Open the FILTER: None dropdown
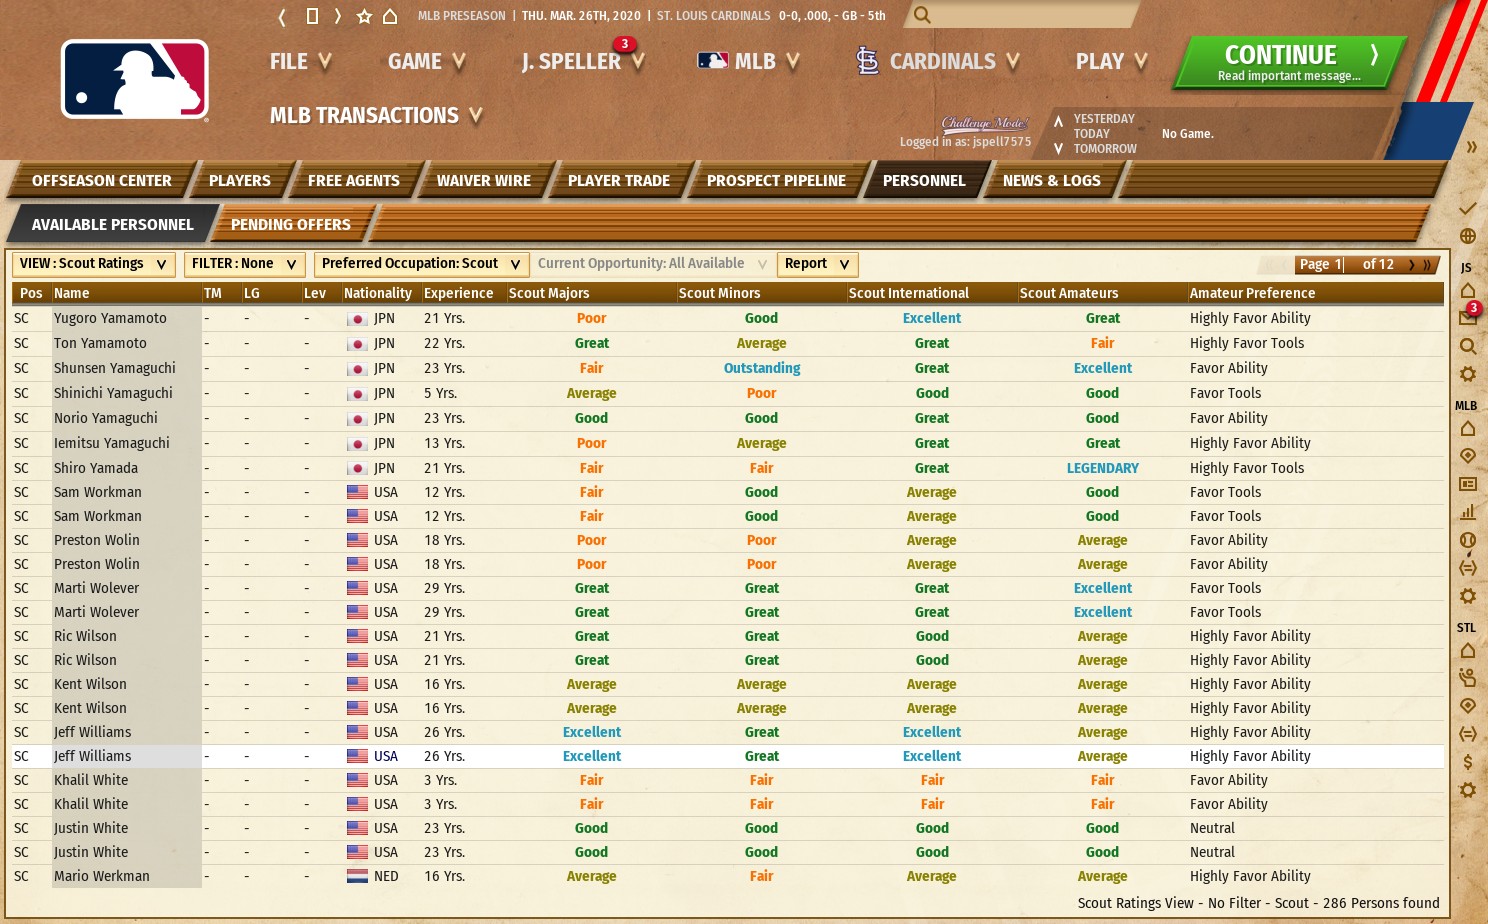The image size is (1488, 924). click(x=244, y=264)
